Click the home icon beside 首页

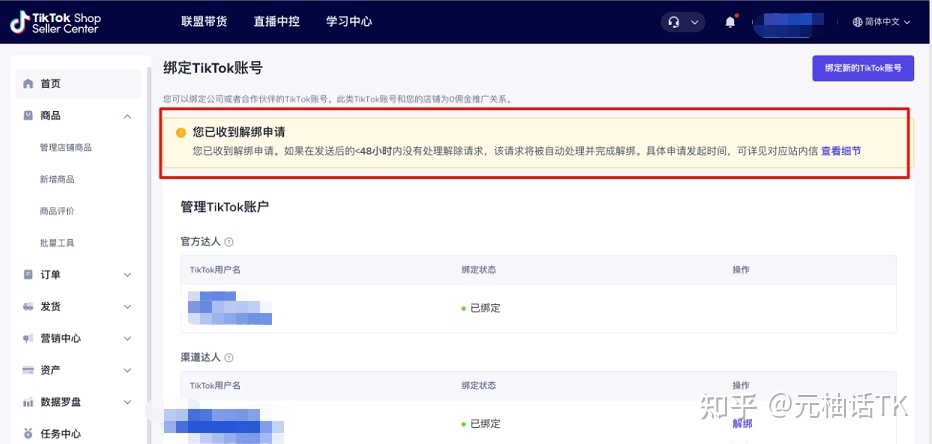pyautogui.click(x=28, y=84)
